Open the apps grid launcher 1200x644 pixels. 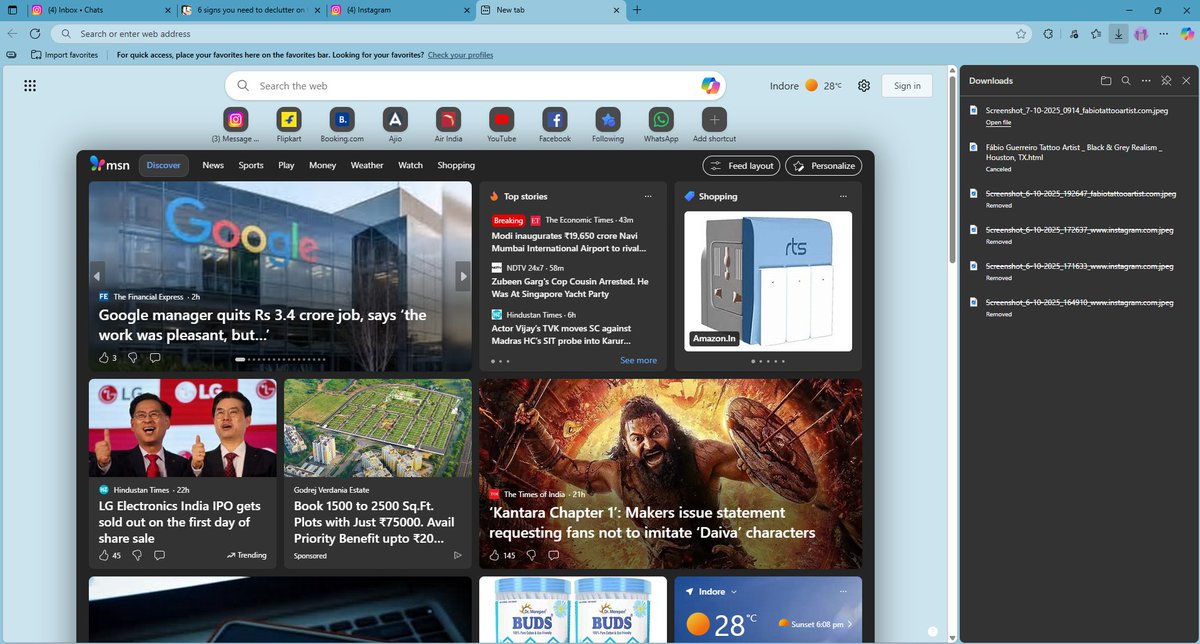(x=30, y=86)
